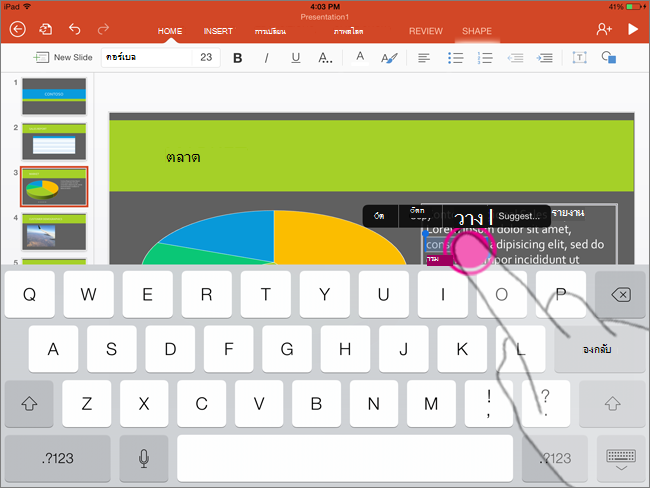650x488 pixels.
Task: Tap the Paste 'วาง' popup option
Action: [x=468, y=218]
